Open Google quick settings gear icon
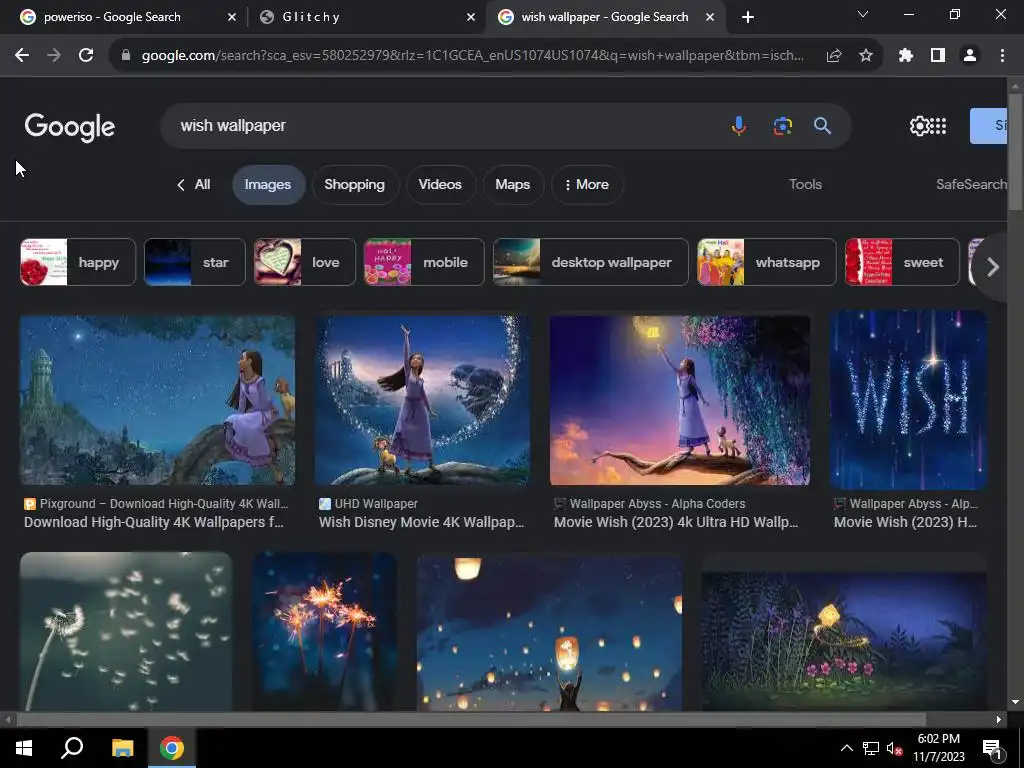 click(919, 125)
